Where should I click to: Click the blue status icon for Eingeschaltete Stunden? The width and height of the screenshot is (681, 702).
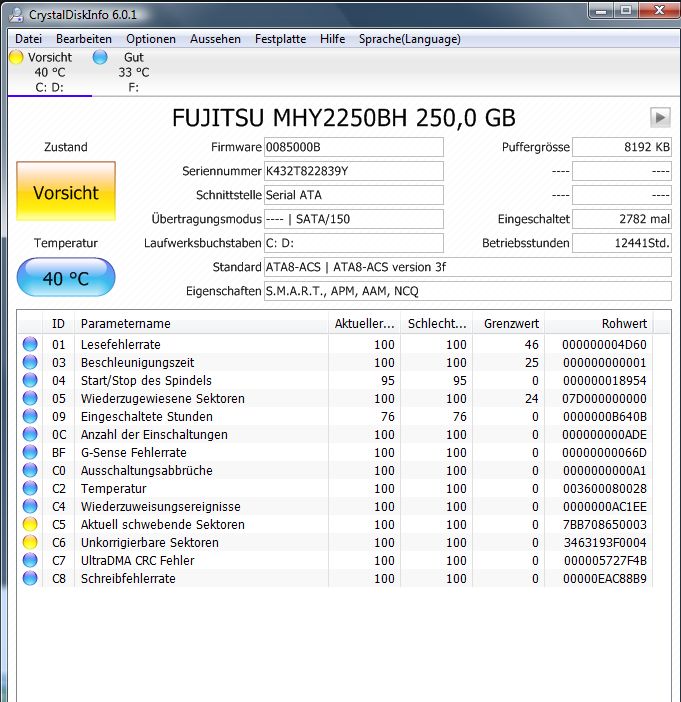coord(30,416)
